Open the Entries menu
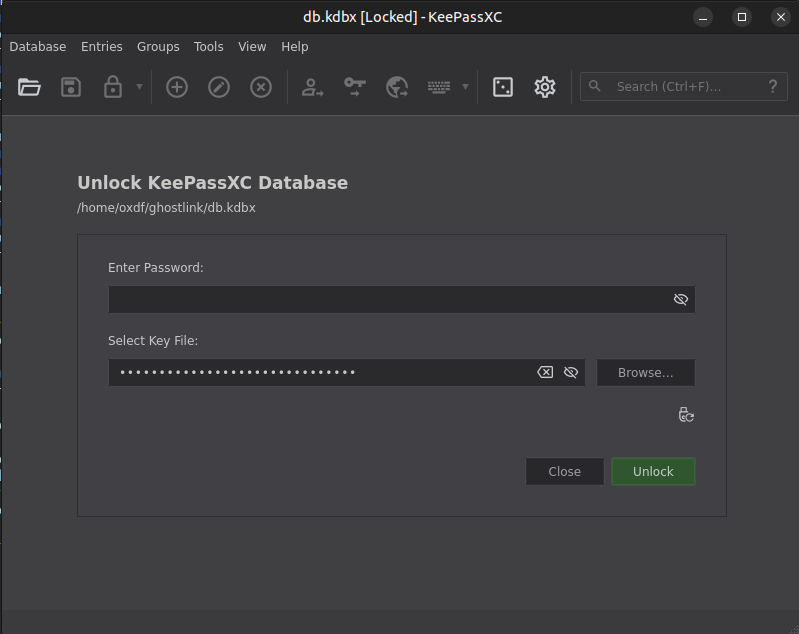This screenshot has width=799, height=634. click(x=102, y=47)
